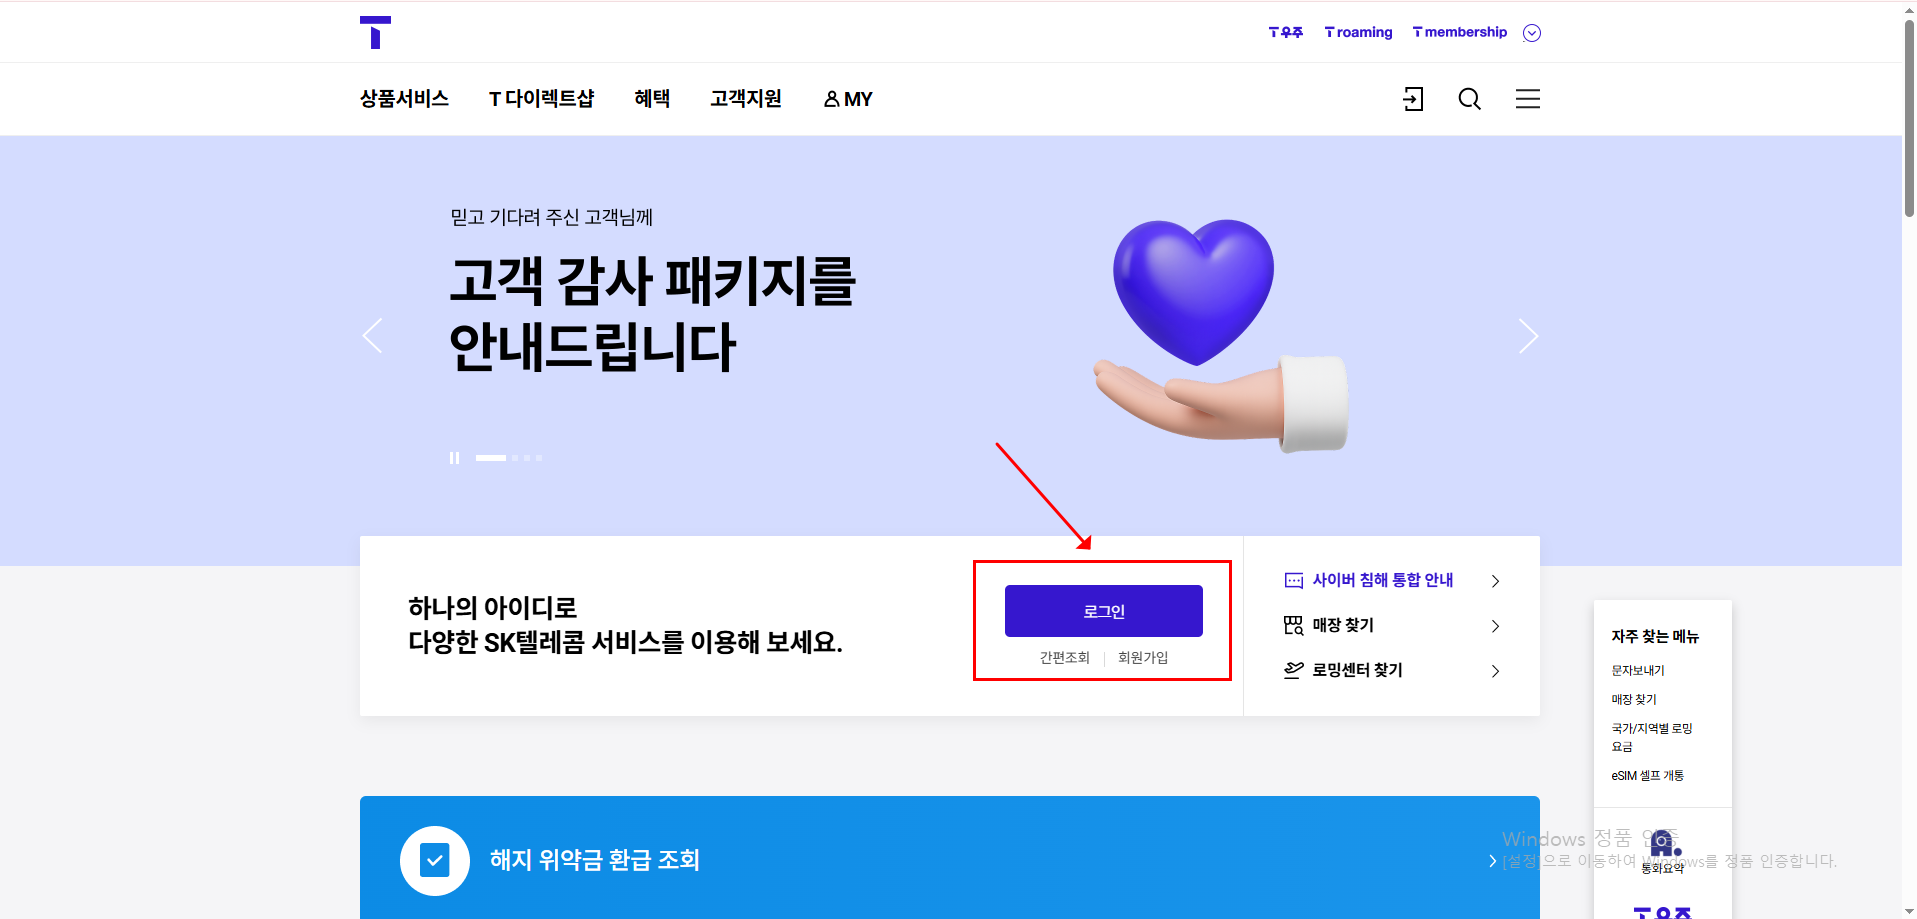
Task: Open the 사이버 침해 통합 안내 chevron
Action: point(1495,581)
